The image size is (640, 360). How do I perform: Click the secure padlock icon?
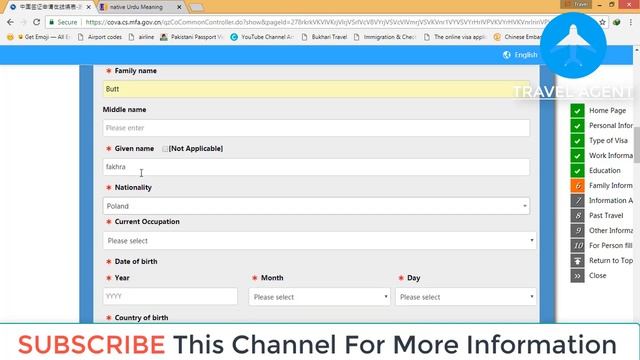(51, 22)
